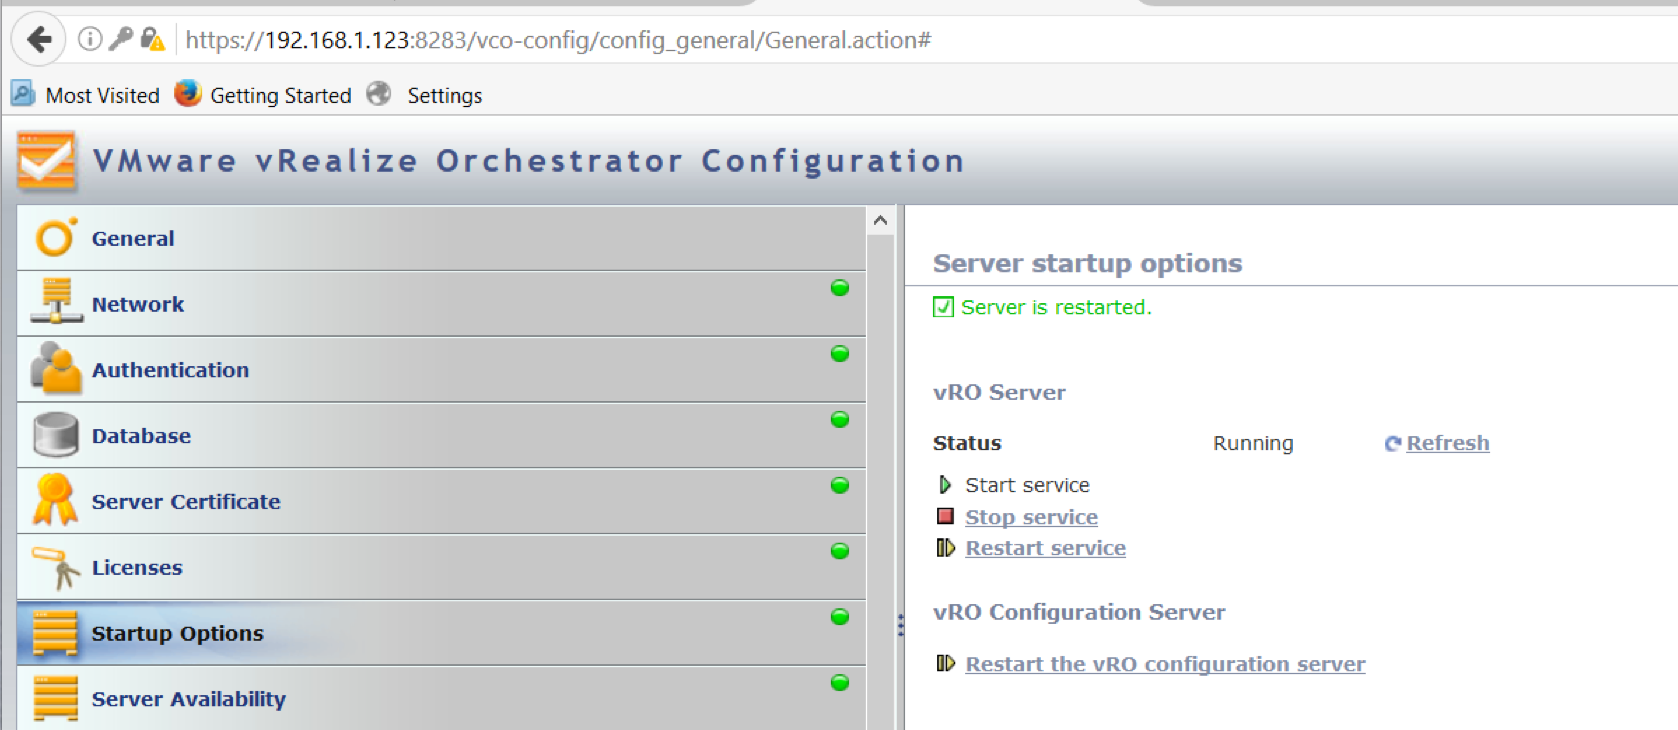
Task: Open the Settings bookmark
Action: tap(444, 95)
